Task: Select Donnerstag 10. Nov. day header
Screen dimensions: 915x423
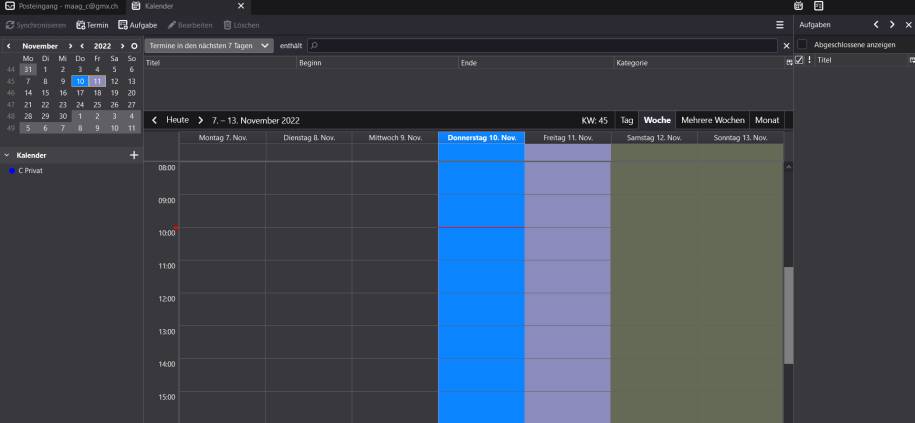Action: point(481,138)
